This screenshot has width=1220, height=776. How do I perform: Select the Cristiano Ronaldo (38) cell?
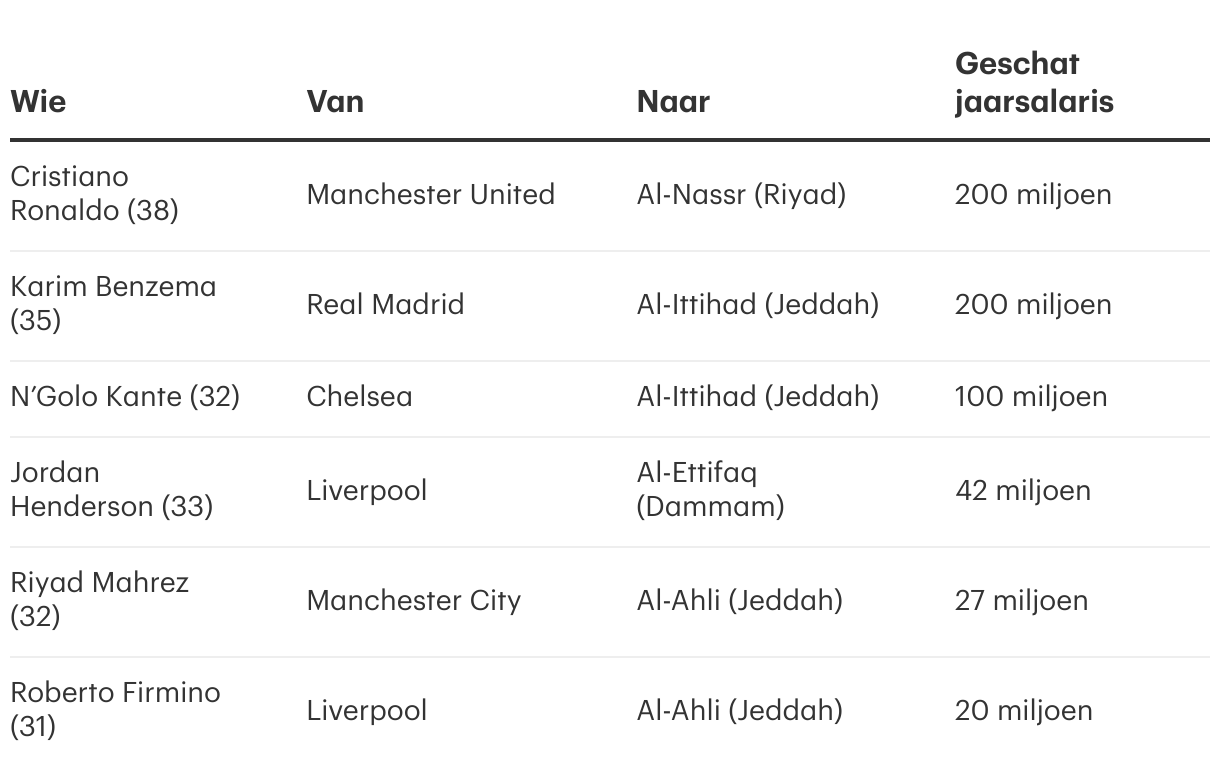[x=94, y=194]
